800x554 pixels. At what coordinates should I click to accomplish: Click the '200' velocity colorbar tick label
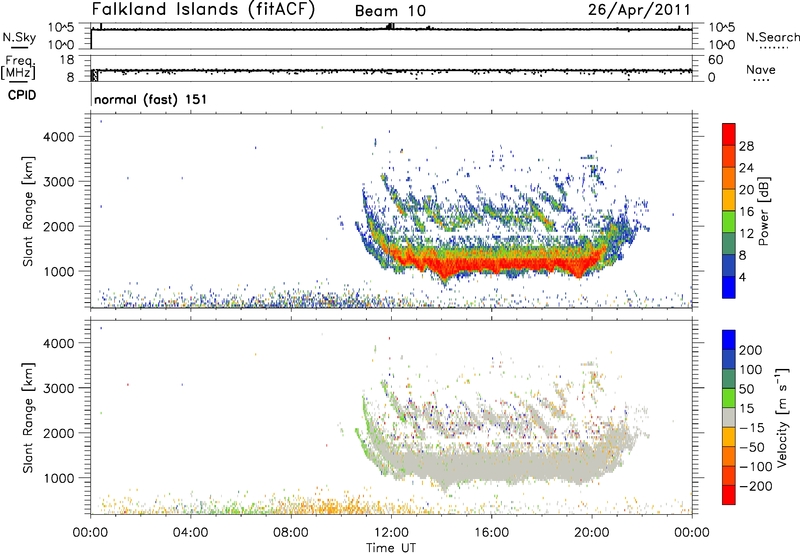click(751, 350)
